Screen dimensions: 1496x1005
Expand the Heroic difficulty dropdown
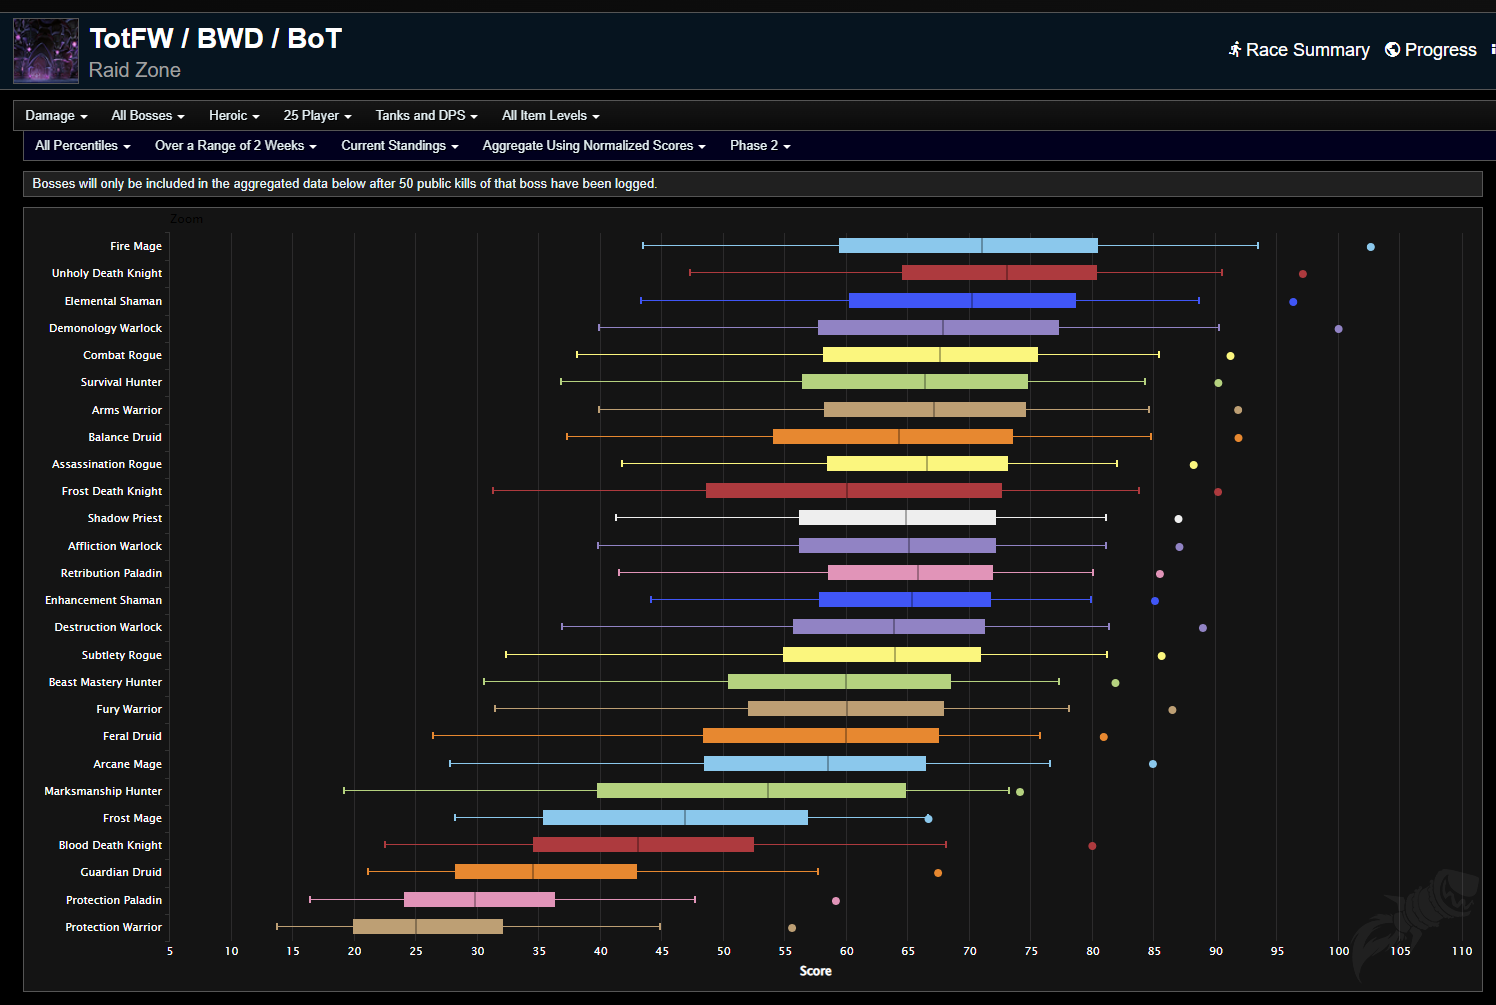click(234, 116)
